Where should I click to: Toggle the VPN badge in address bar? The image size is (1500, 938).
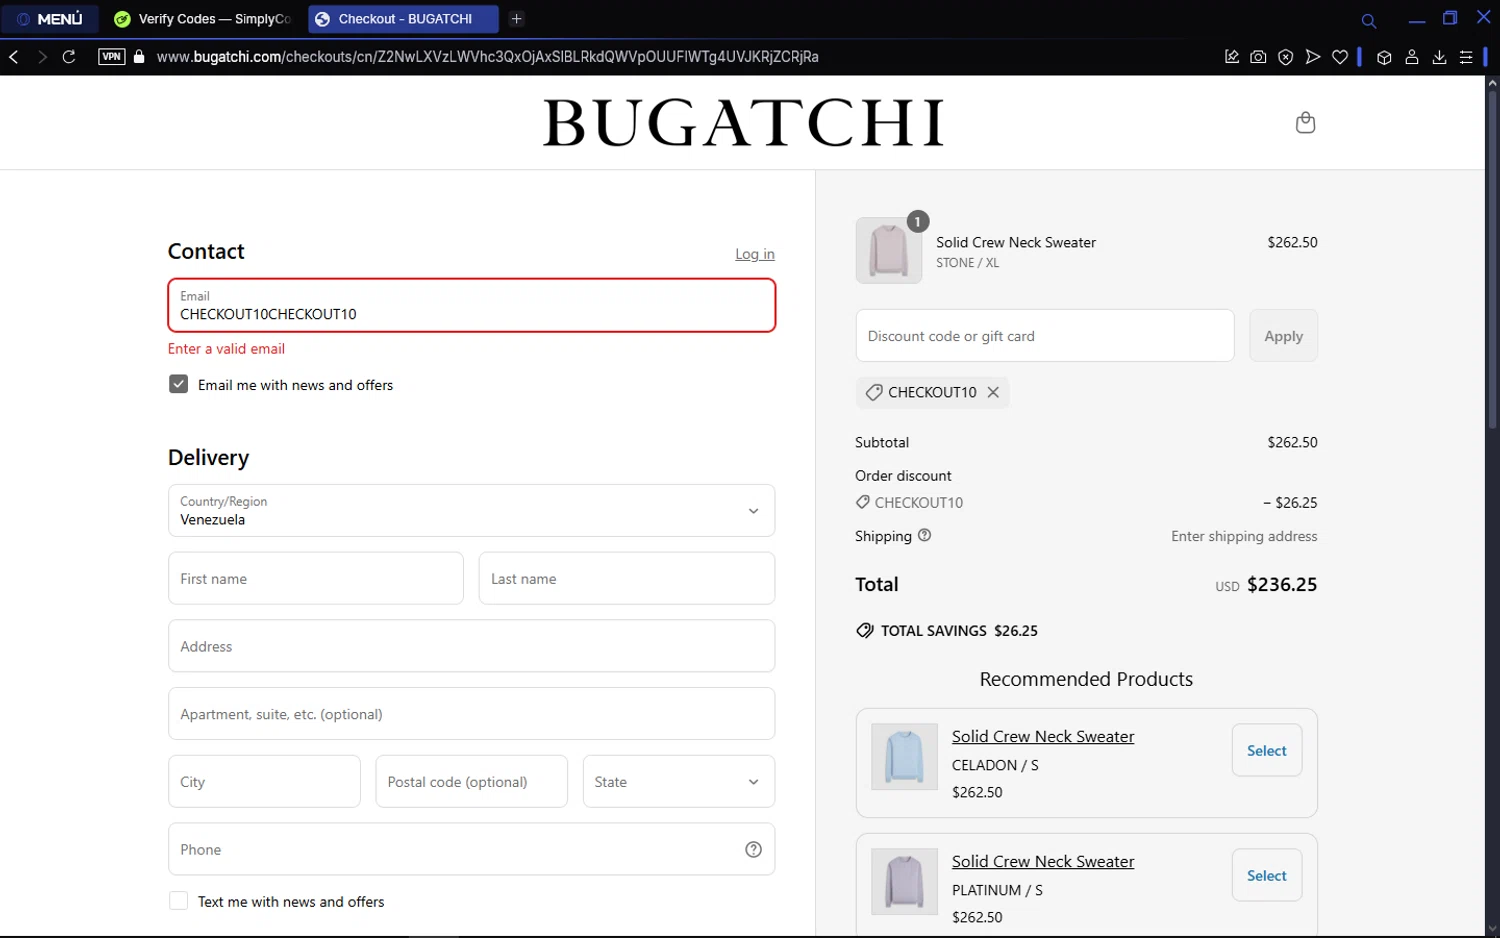(112, 57)
